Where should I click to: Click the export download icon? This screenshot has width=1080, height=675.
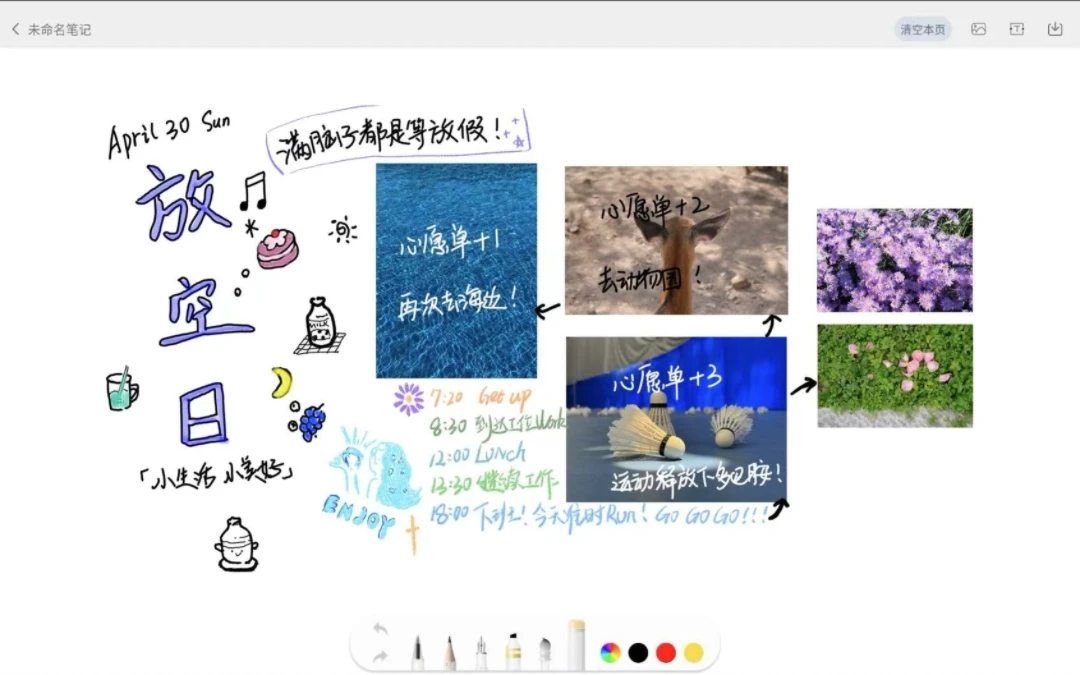point(1055,29)
